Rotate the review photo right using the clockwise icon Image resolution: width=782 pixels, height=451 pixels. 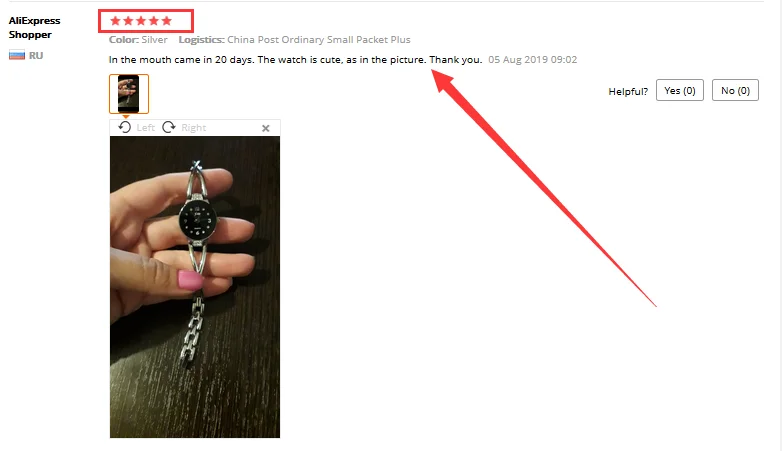tap(169, 127)
